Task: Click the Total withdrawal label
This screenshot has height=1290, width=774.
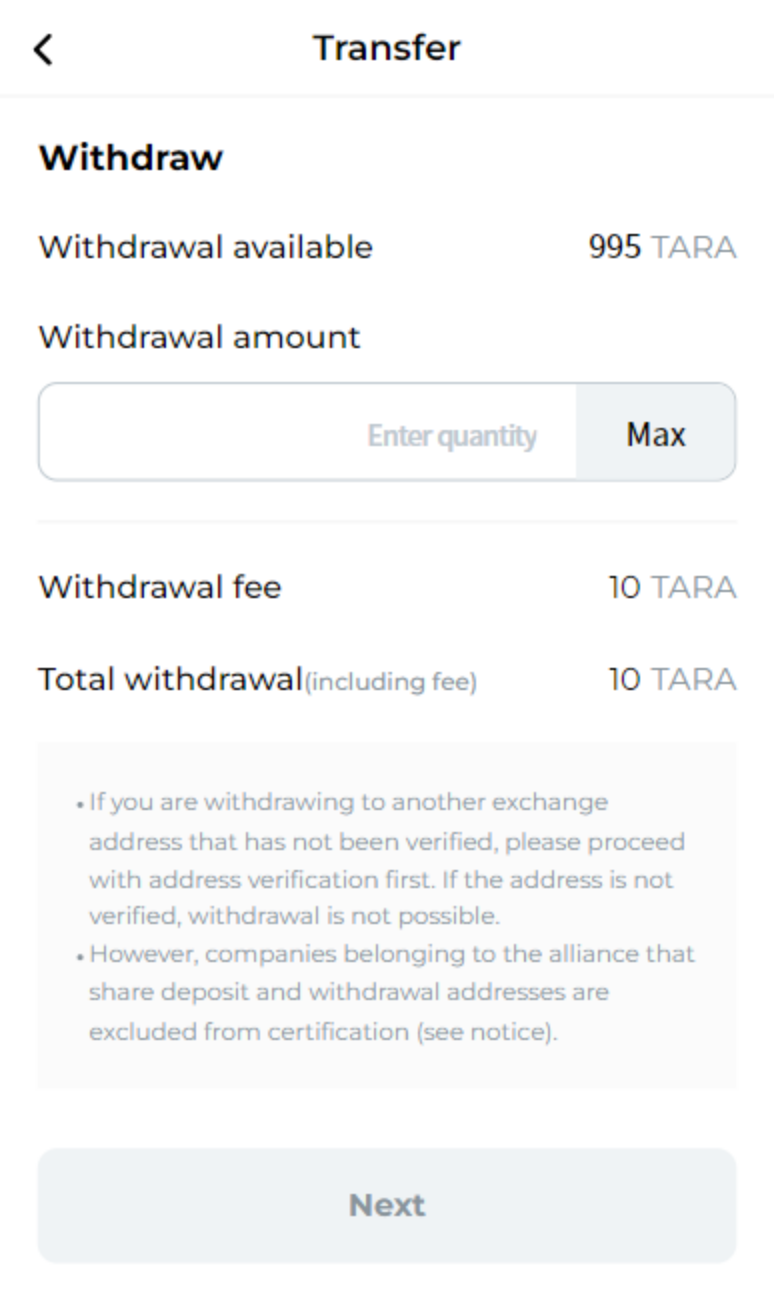Action: (170, 680)
